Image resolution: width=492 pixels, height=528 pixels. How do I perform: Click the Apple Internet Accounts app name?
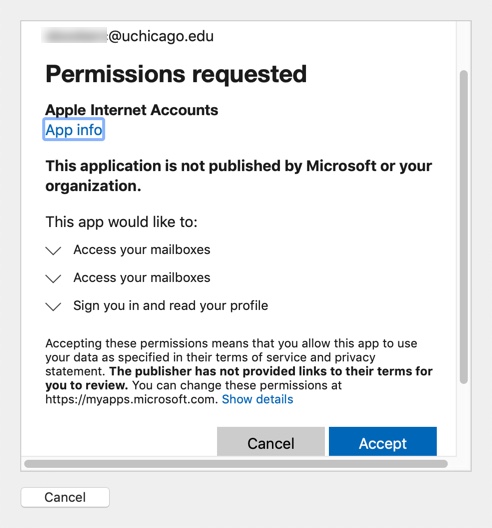coord(132,110)
